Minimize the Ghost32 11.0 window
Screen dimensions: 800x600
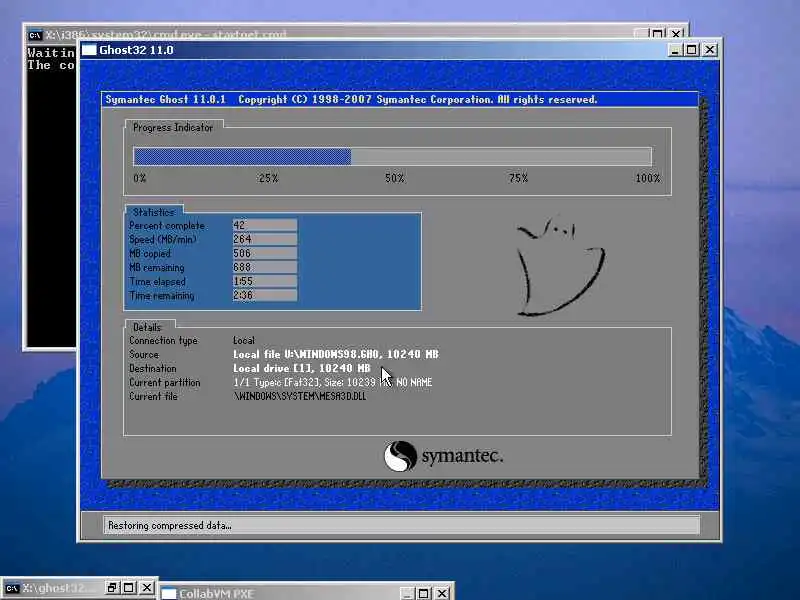tap(674, 50)
